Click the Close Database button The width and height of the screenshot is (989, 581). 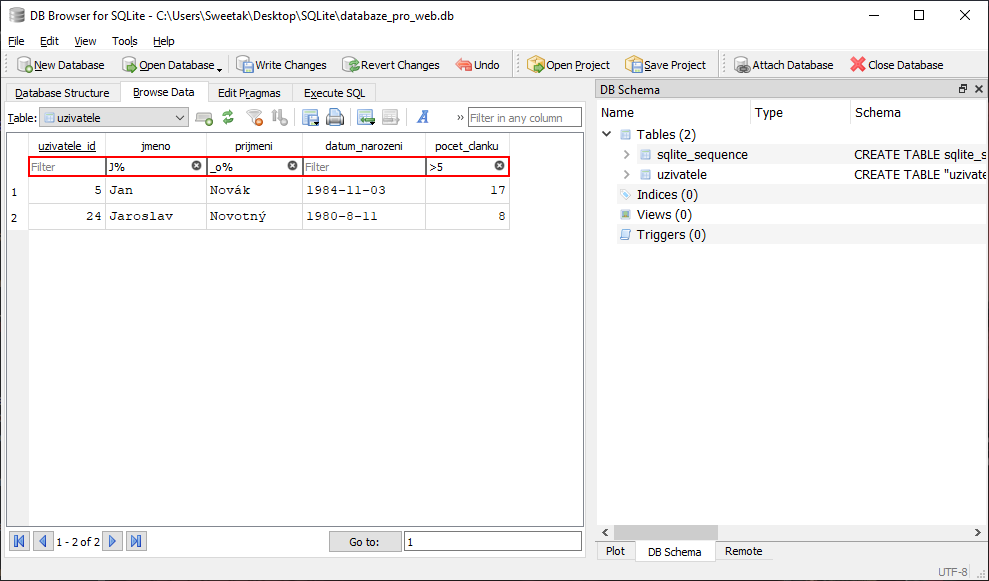click(x=896, y=65)
